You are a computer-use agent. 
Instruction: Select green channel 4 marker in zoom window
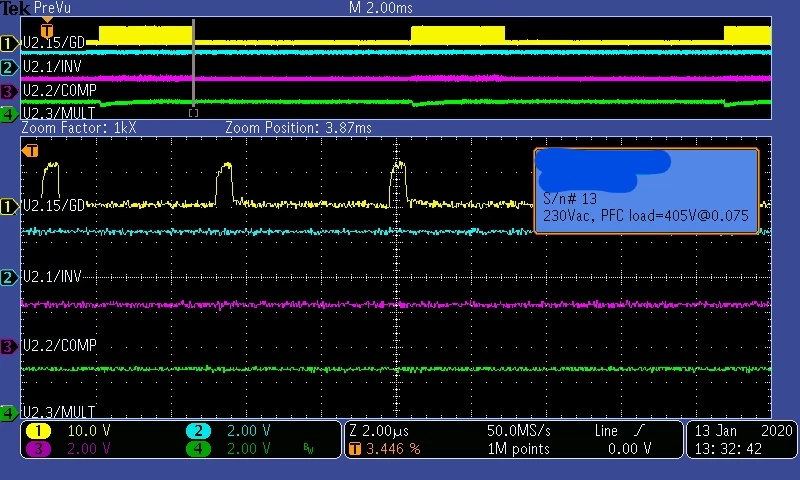coord(9,413)
